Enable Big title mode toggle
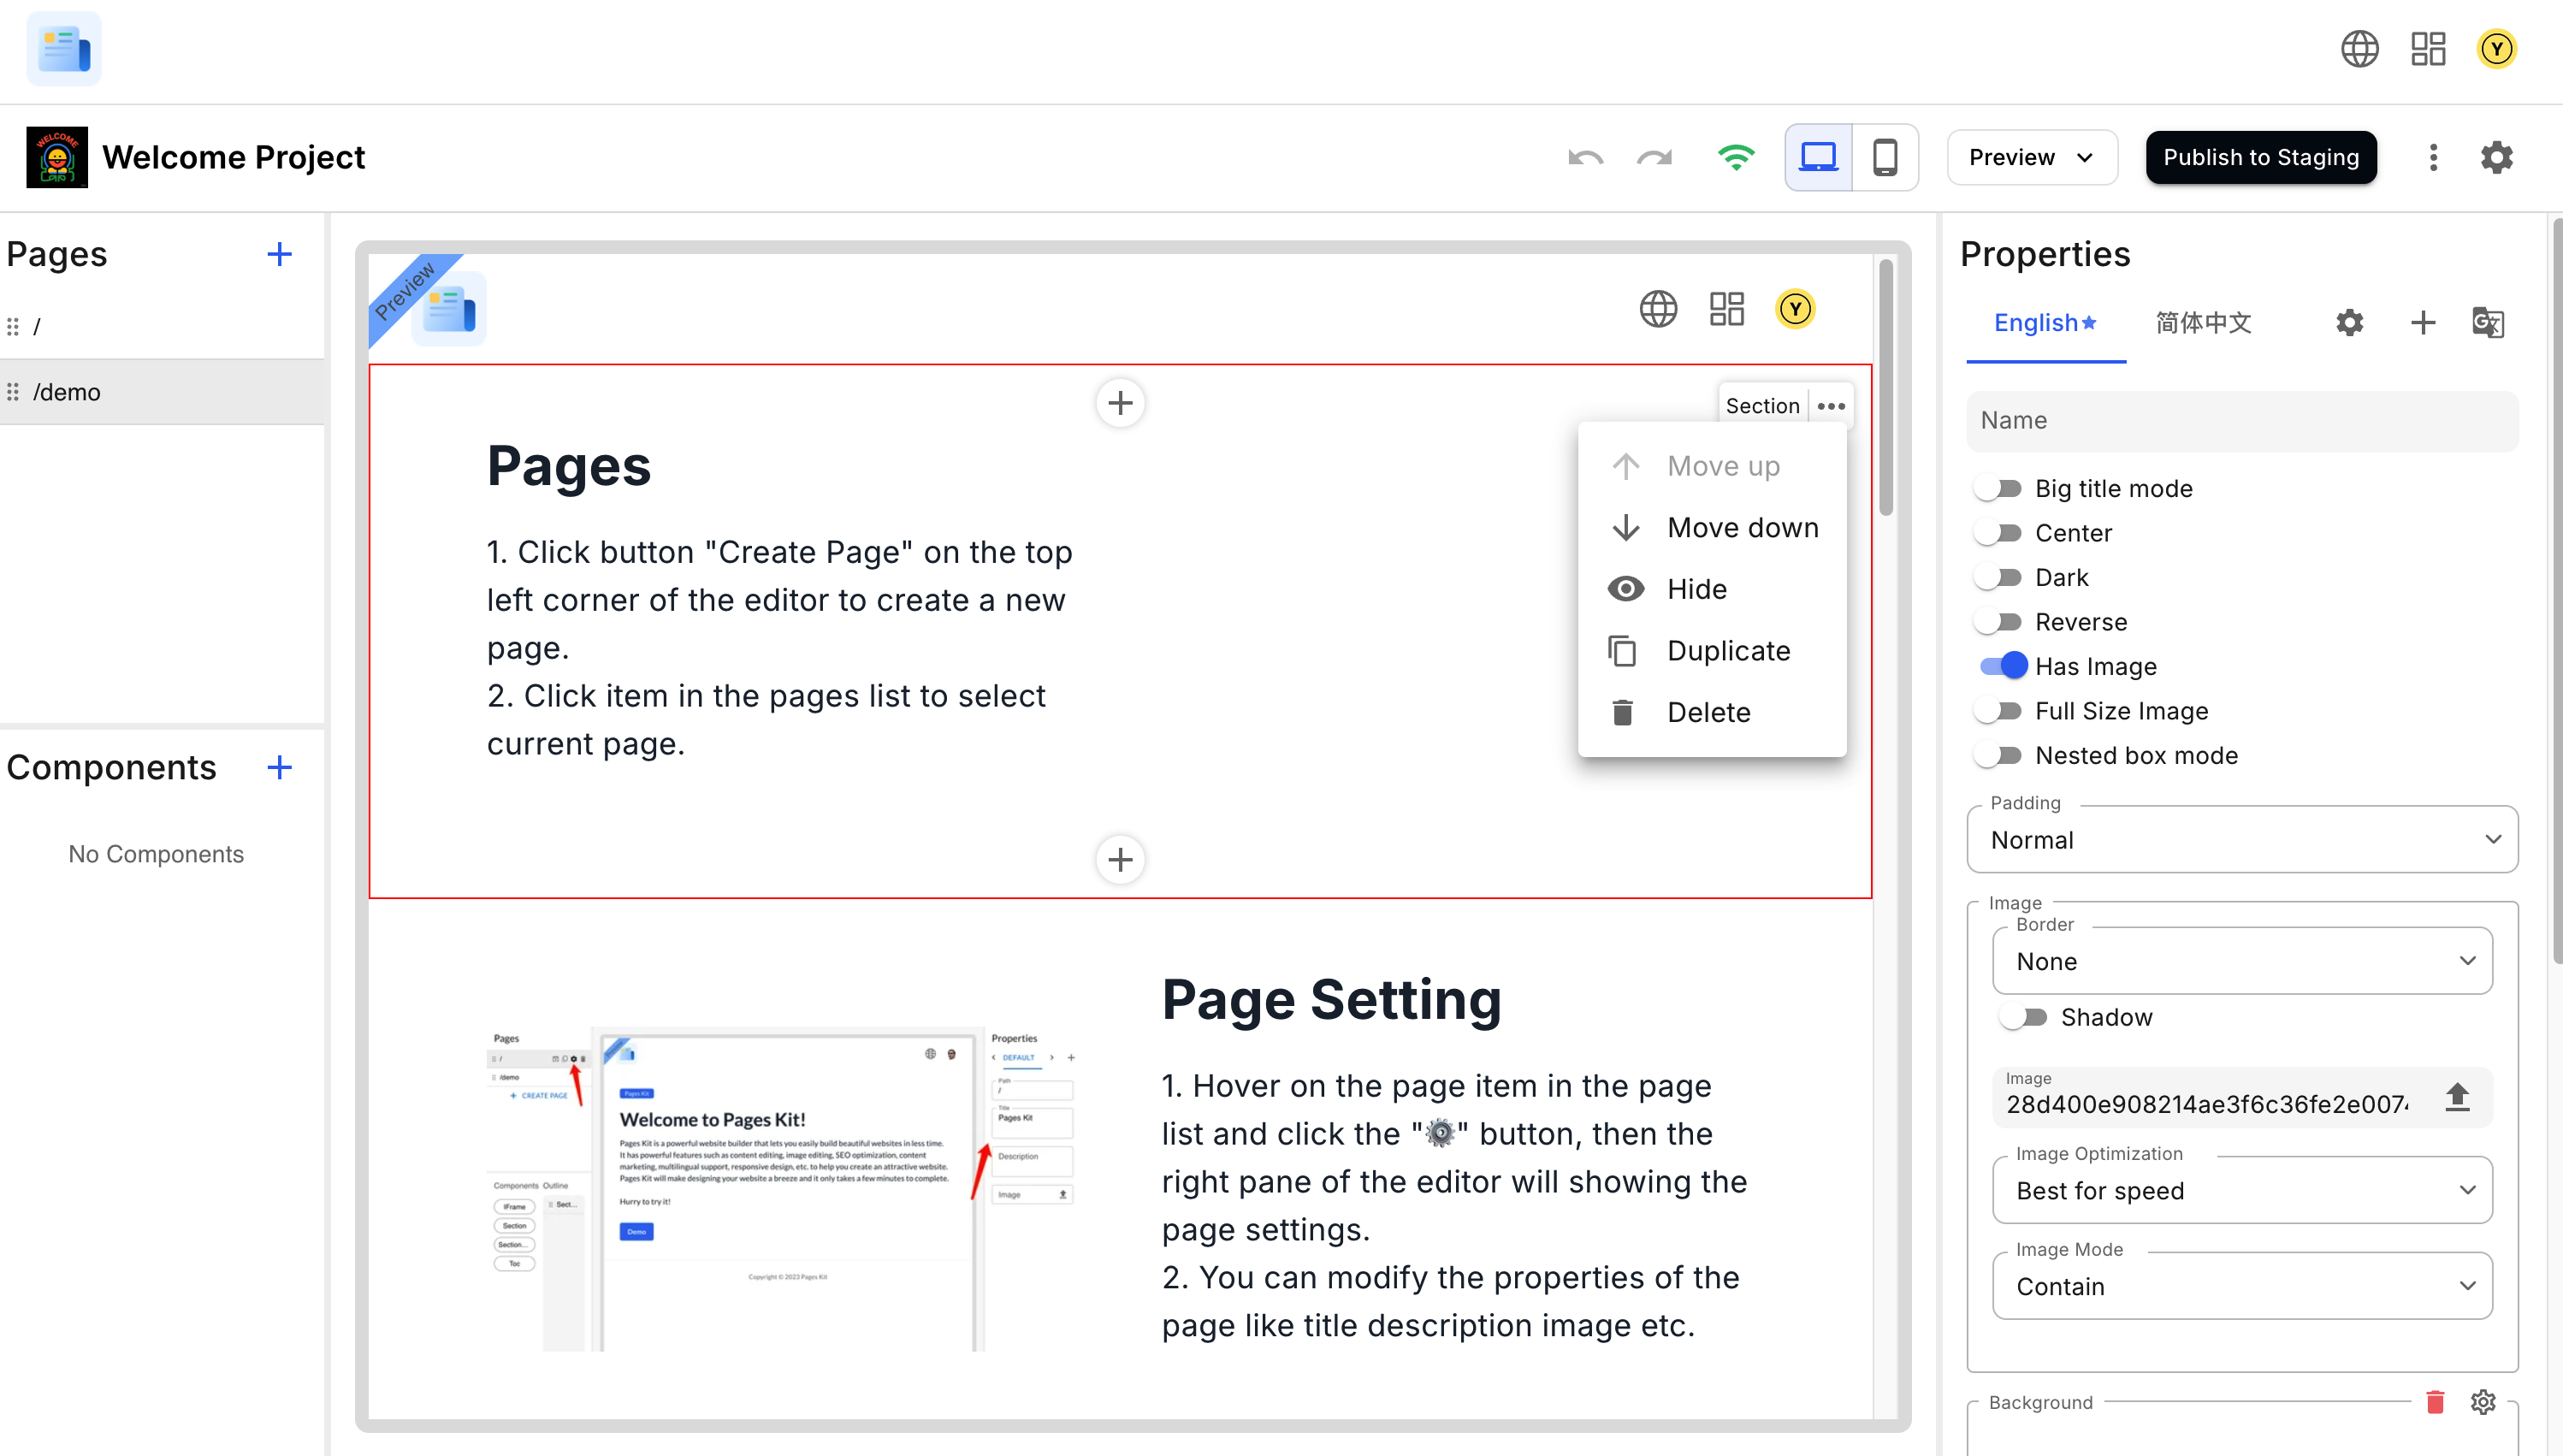This screenshot has height=1456, width=2563. 1999,488
